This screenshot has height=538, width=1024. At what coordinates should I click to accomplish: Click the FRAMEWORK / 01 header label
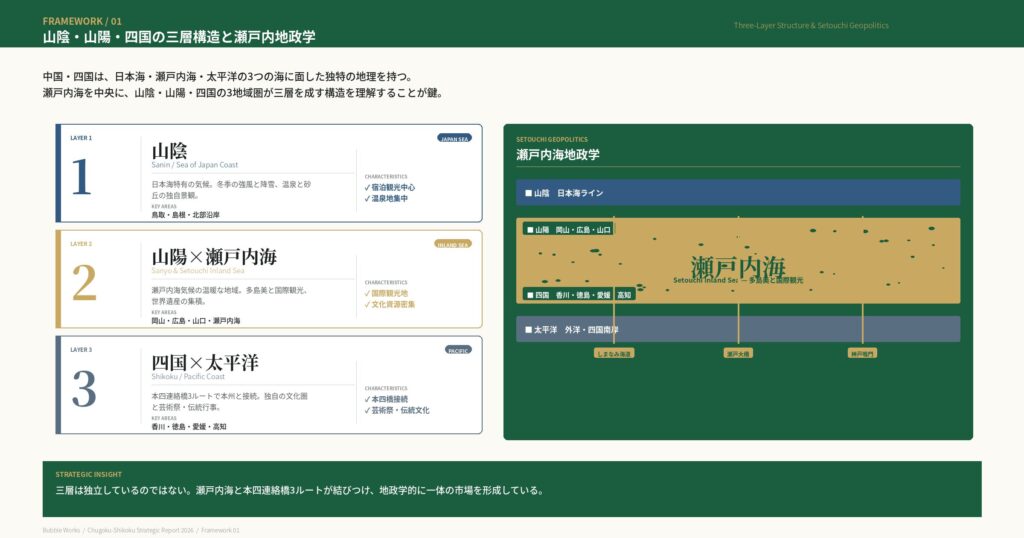pyautogui.click(x=82, y=21)
